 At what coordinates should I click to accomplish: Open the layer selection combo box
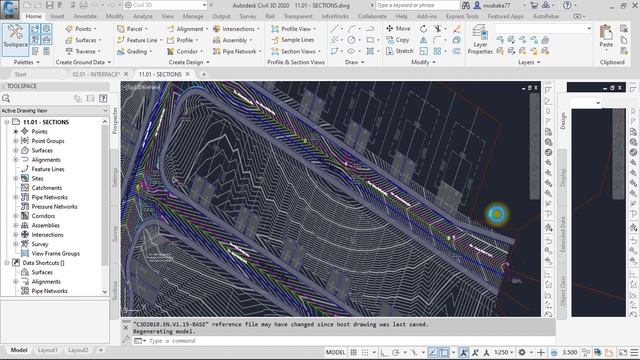(543, 29)
